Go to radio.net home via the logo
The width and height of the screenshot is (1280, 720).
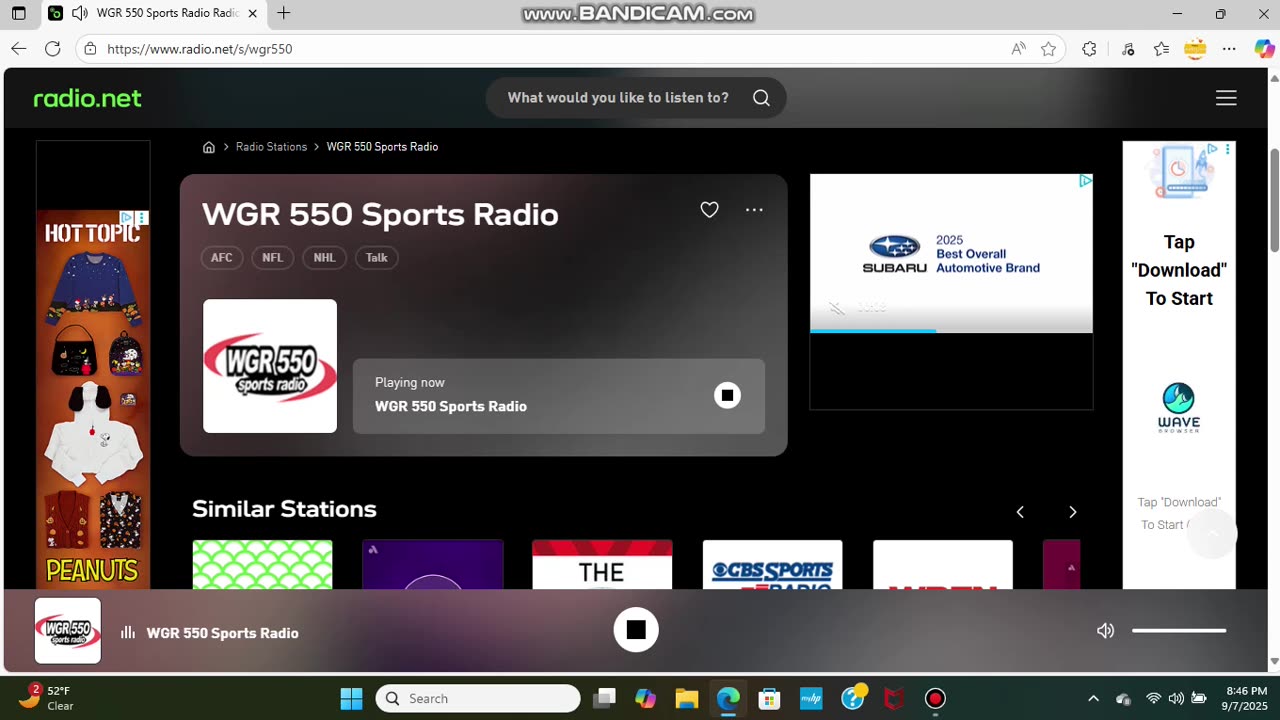click(x=88, y=98)
